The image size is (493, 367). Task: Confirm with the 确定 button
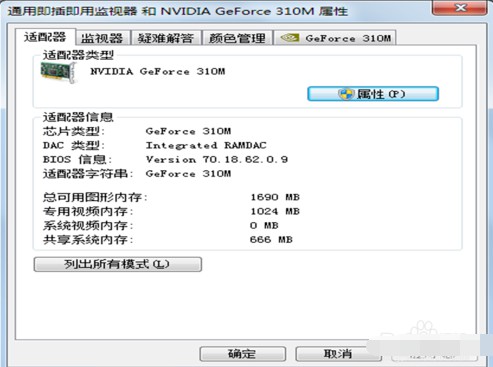pos(242,354)
